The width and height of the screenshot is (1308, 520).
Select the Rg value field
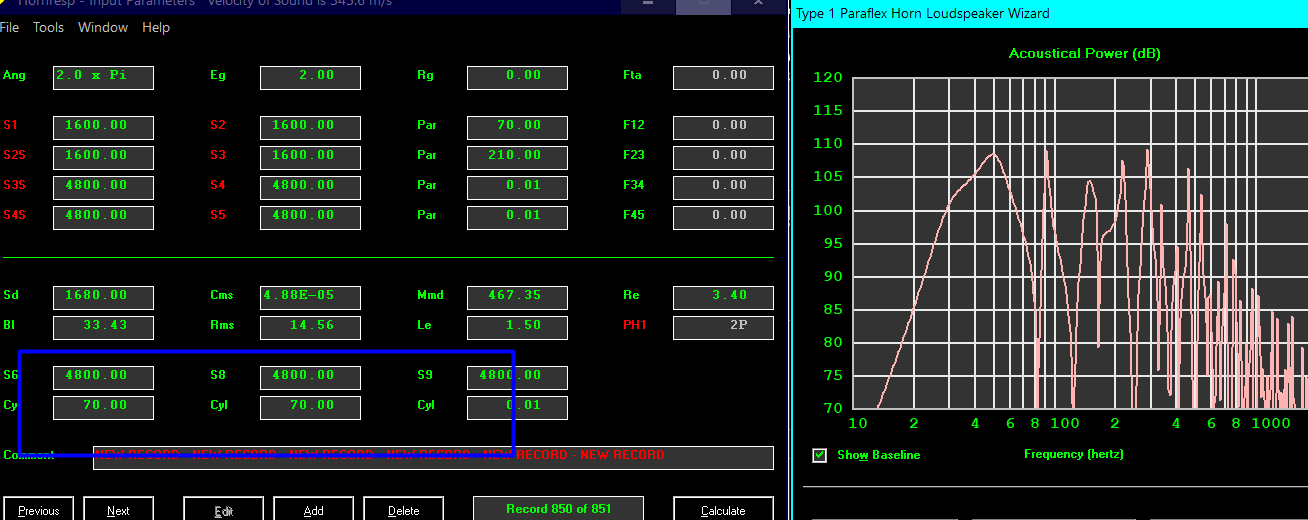[x=517, y=77]
